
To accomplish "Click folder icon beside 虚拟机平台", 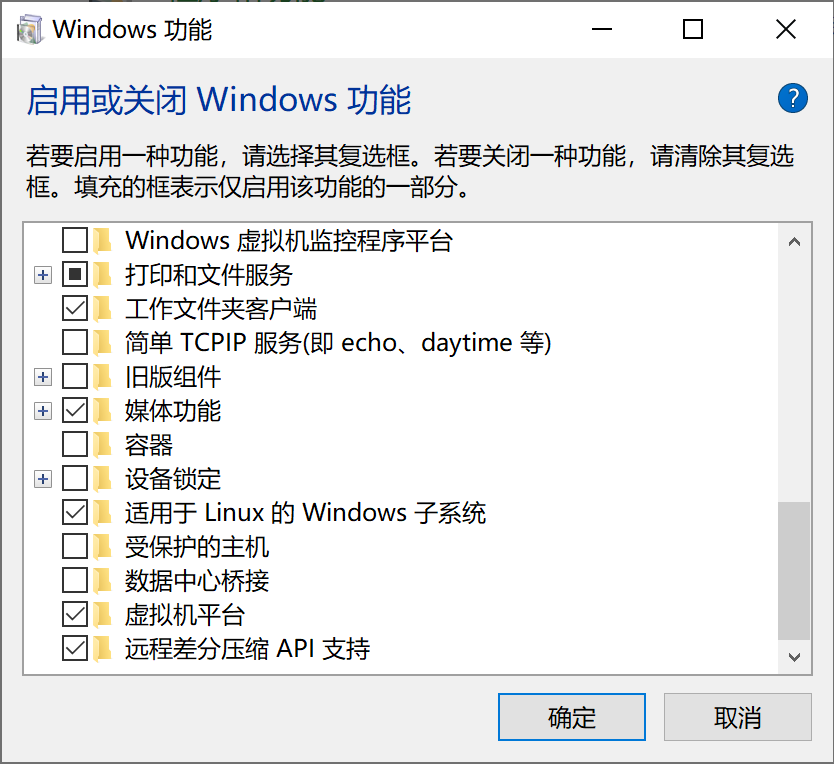I will click(103, 614).
